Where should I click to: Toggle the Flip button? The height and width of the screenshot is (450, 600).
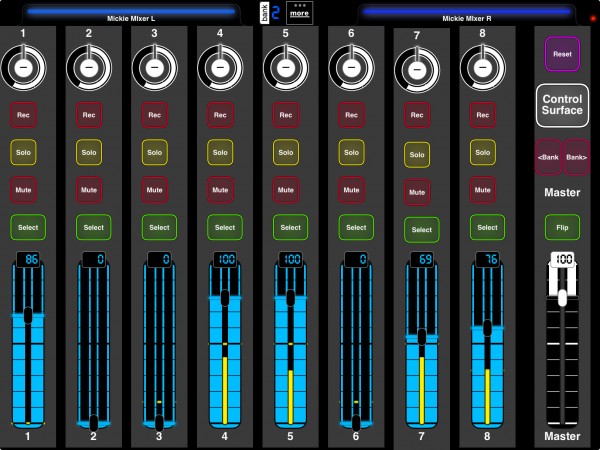pos(562,227)
